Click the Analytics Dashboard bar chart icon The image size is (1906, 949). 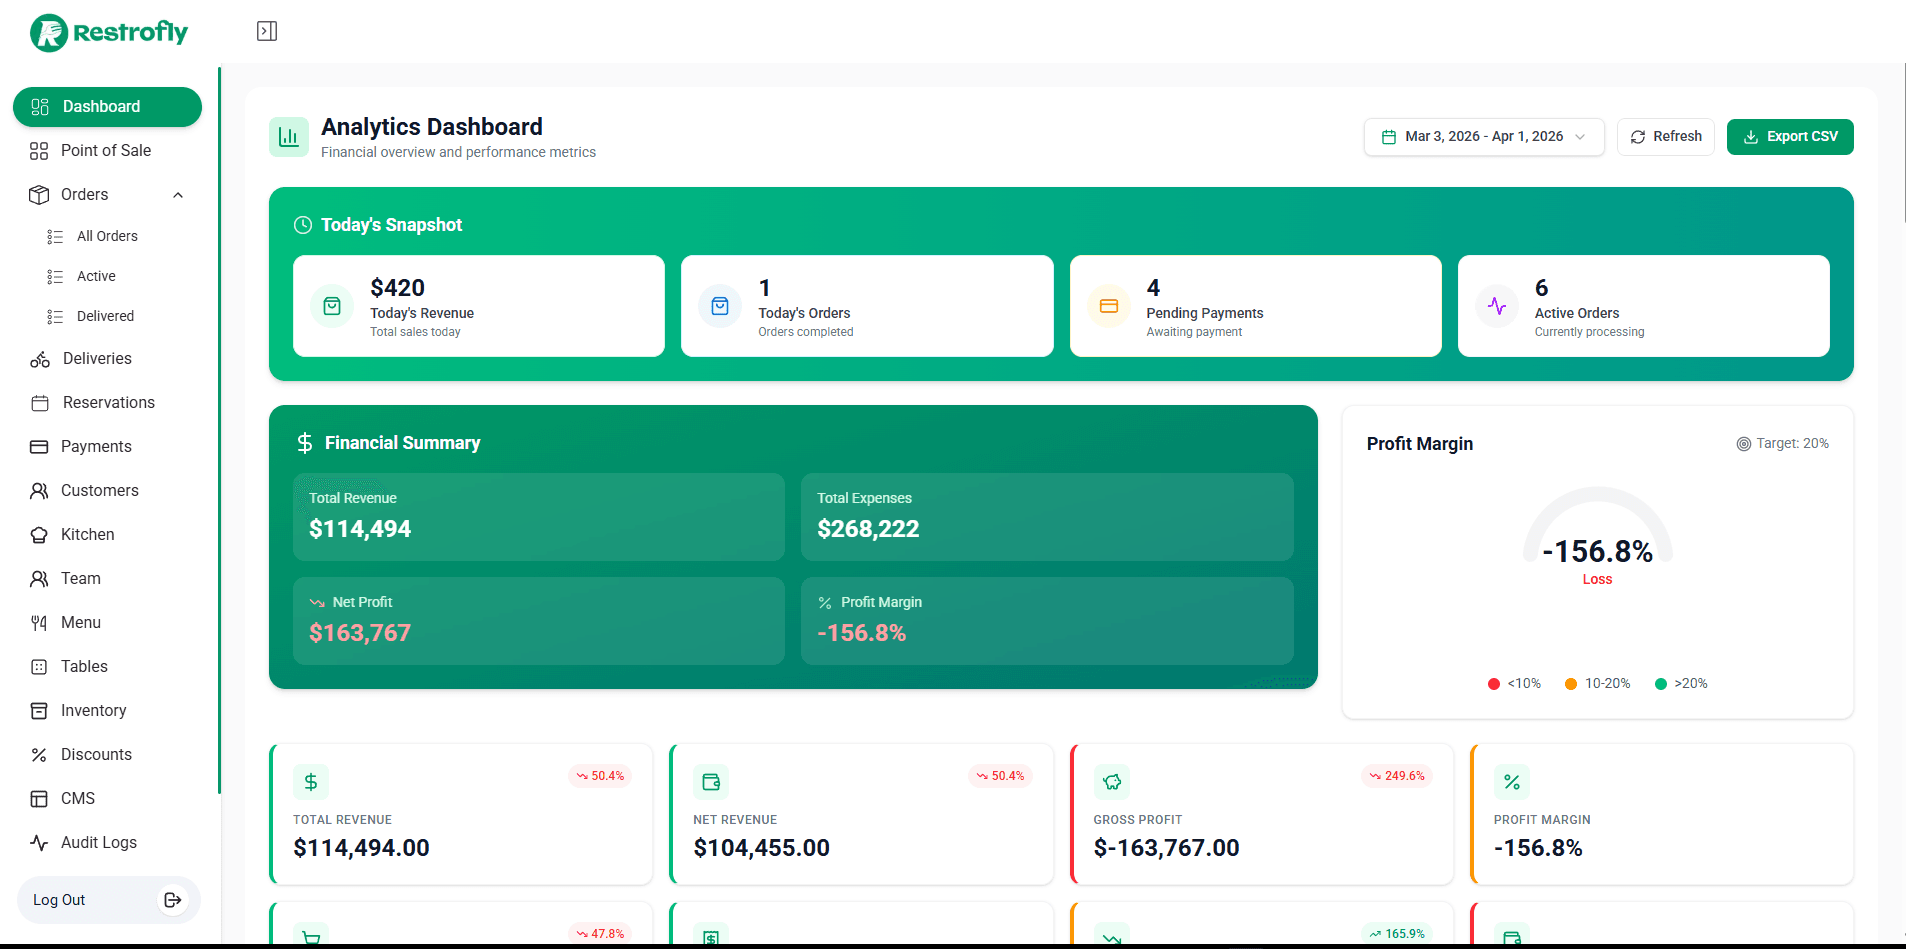[x=289, y=137]
